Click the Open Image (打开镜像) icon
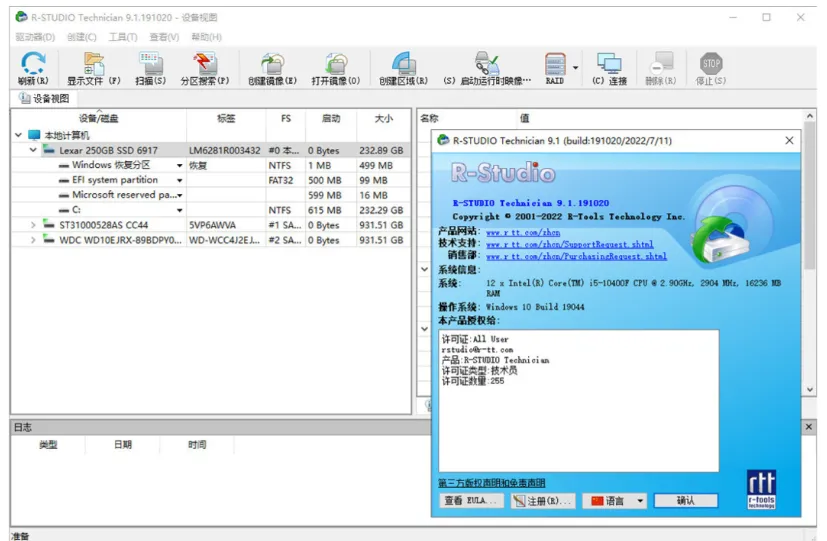 tap(336, 69)
